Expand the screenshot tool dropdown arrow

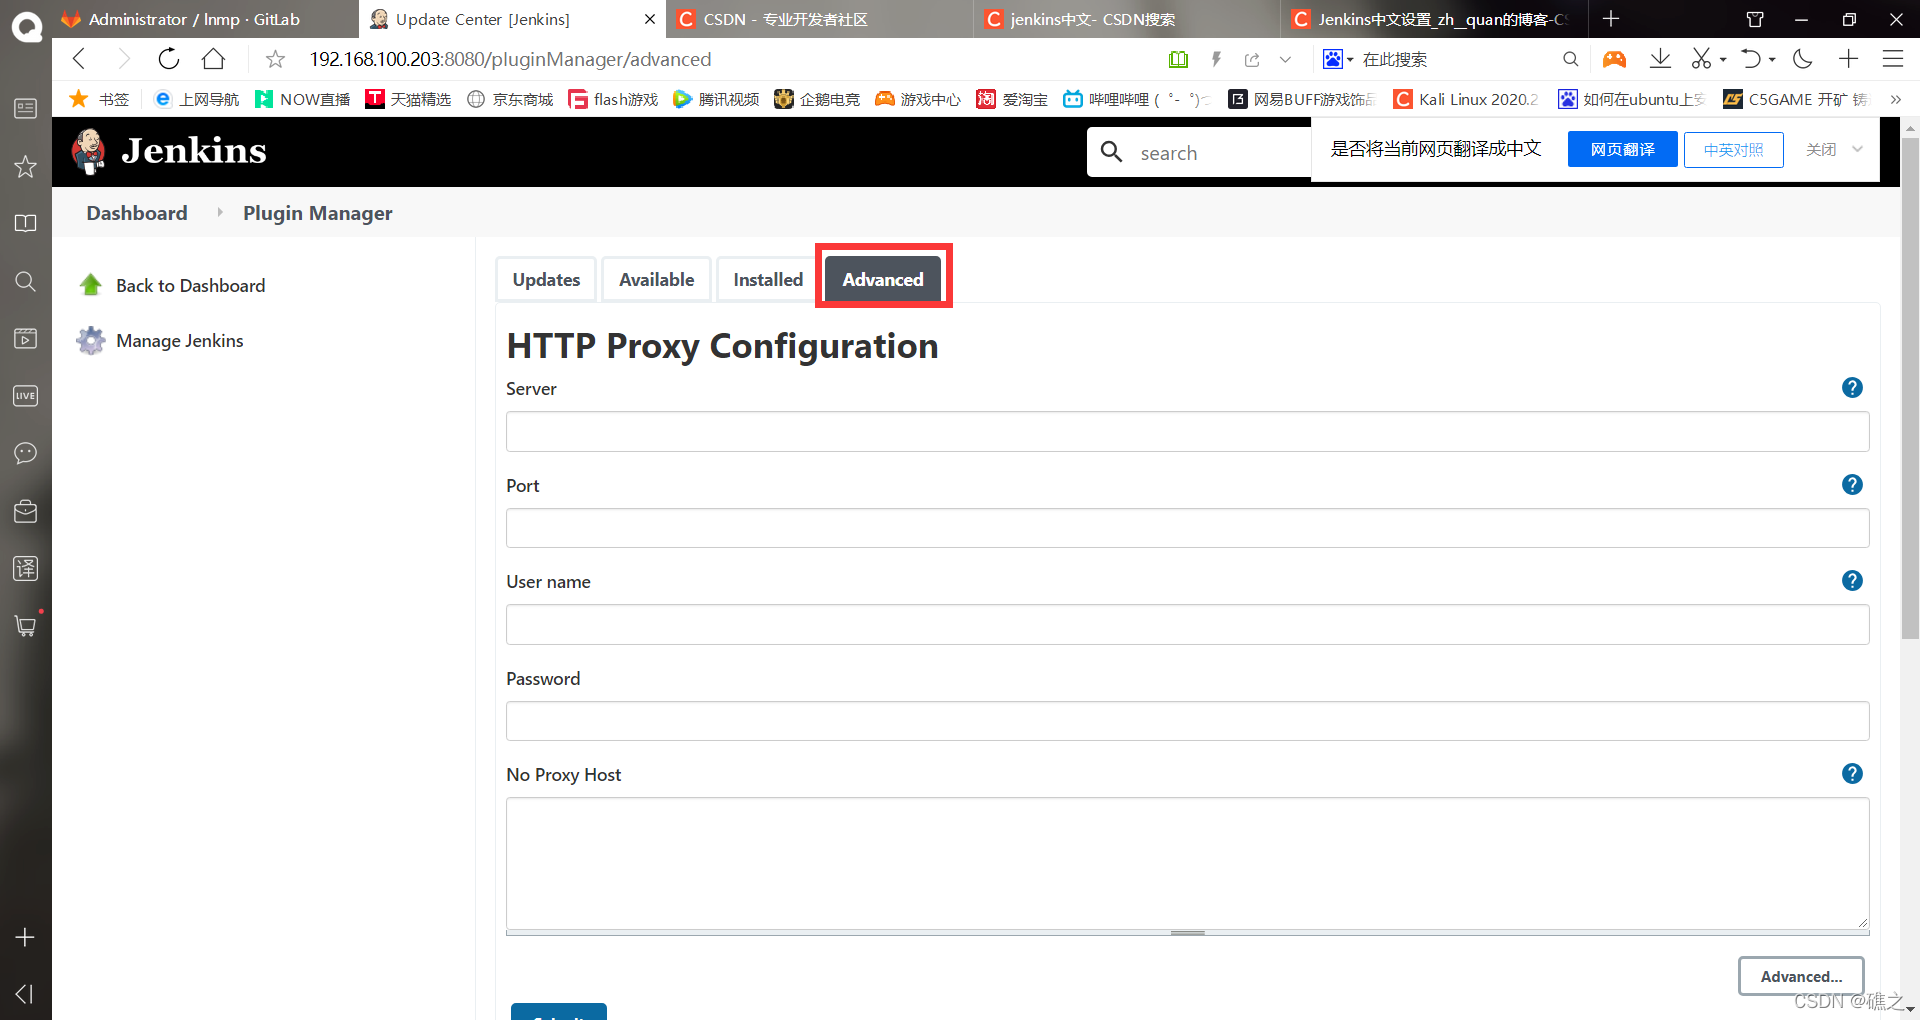click(1723, 60)
